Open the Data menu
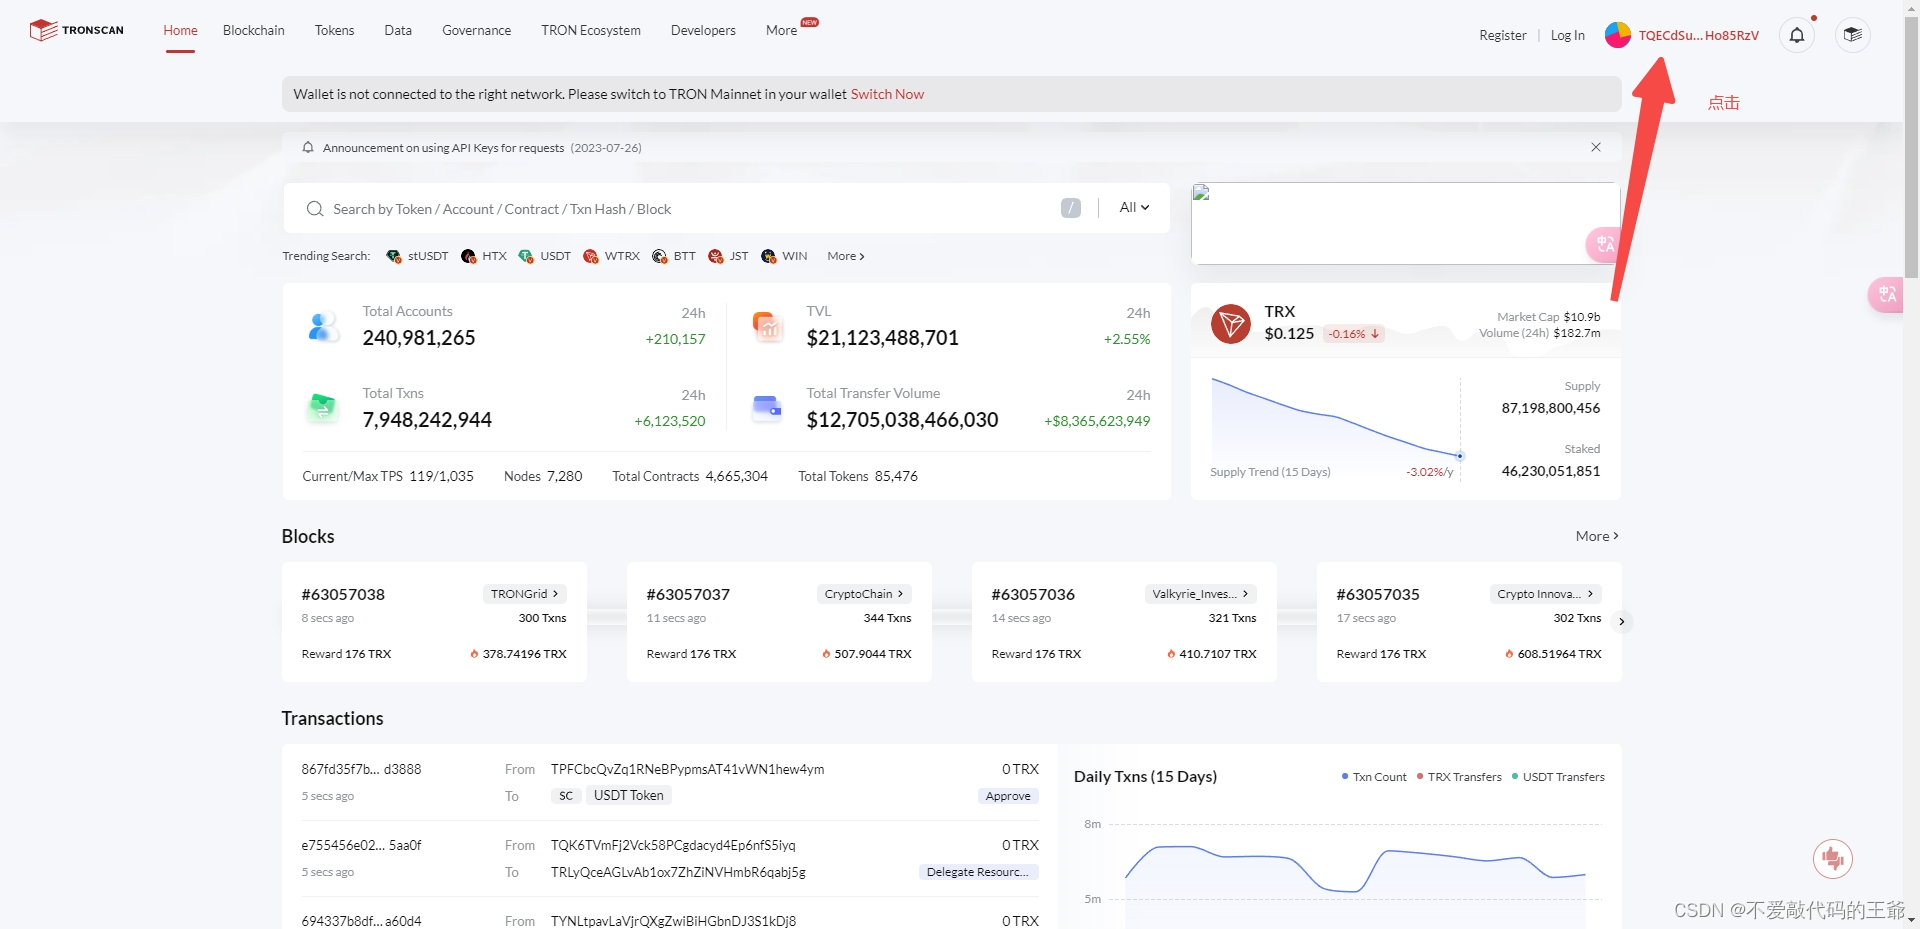This screenshot has width=1920, height=929. pos(398,31)
